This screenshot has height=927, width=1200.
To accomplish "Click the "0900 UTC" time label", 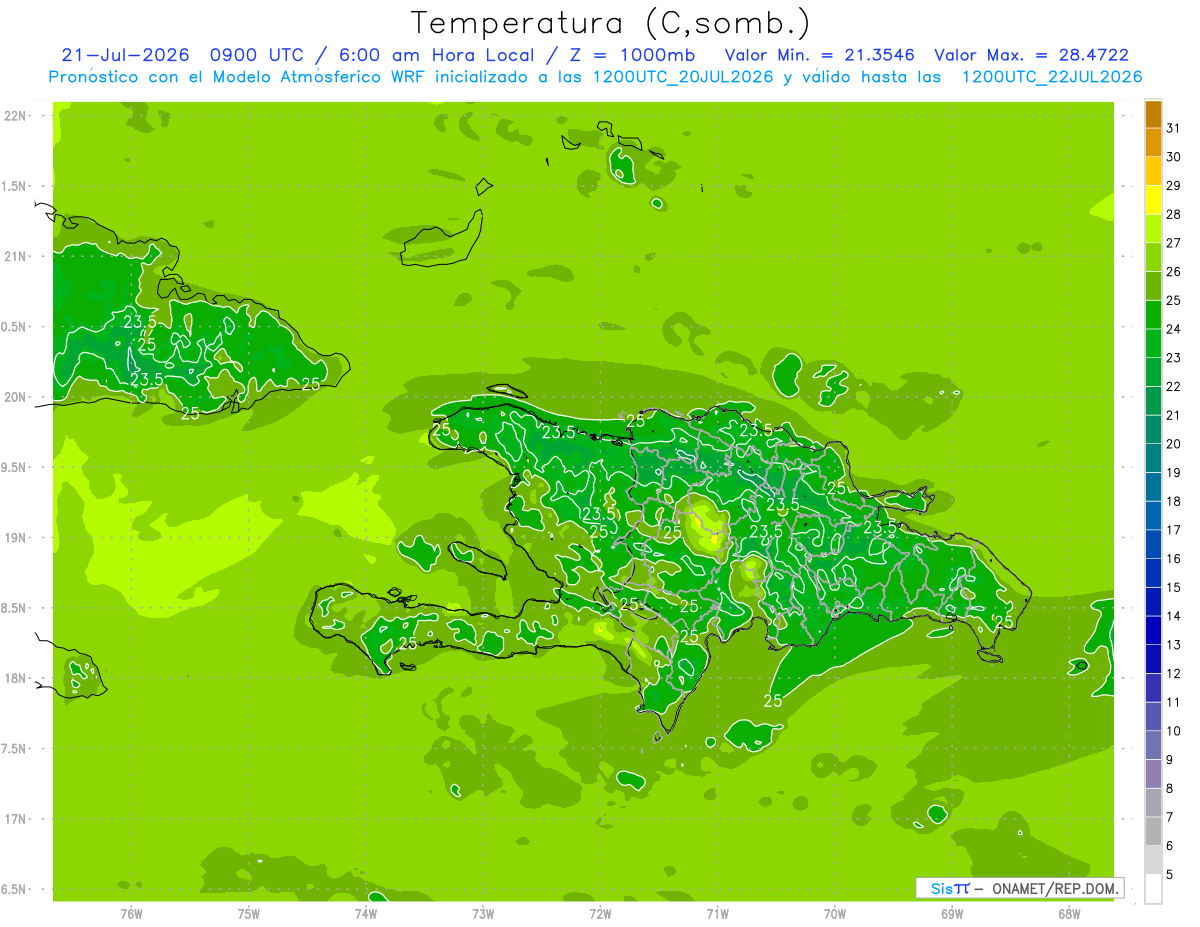I will [x=255, y=56].
